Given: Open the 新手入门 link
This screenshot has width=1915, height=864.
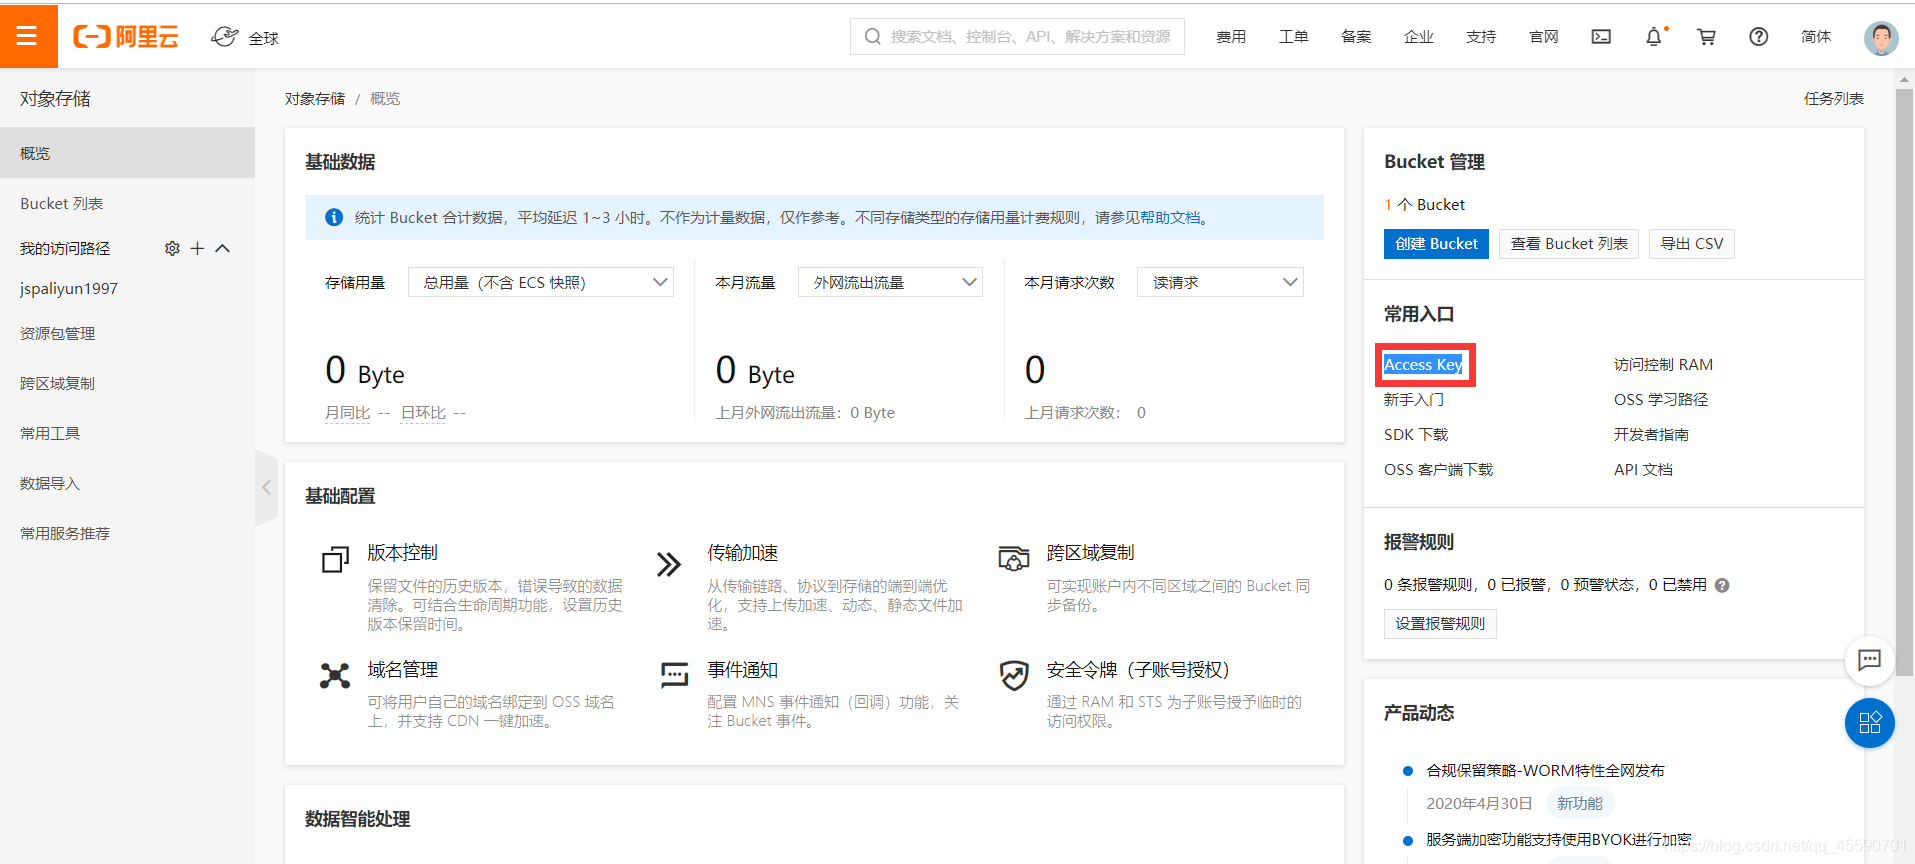Looking at the screenshot, I should (x=1414, y=400).
